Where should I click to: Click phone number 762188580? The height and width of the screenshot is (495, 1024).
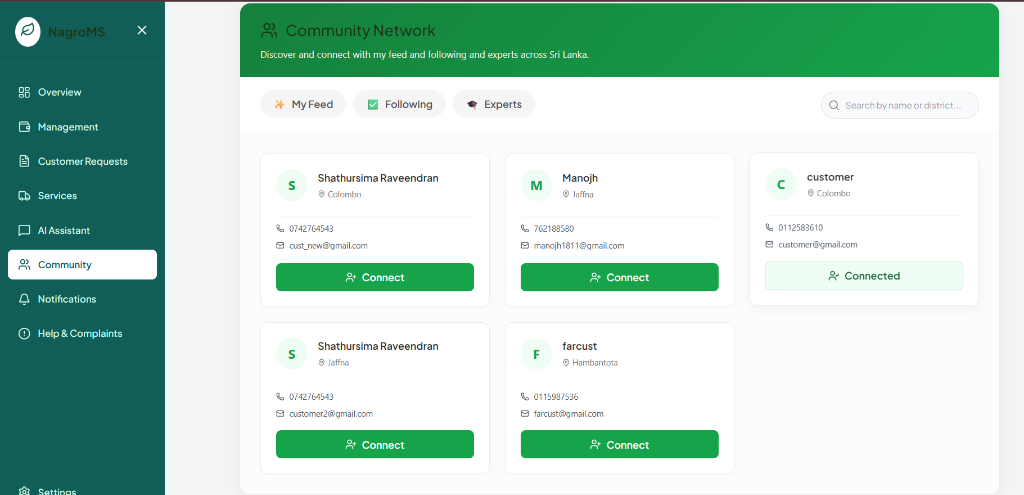point(554,229)
